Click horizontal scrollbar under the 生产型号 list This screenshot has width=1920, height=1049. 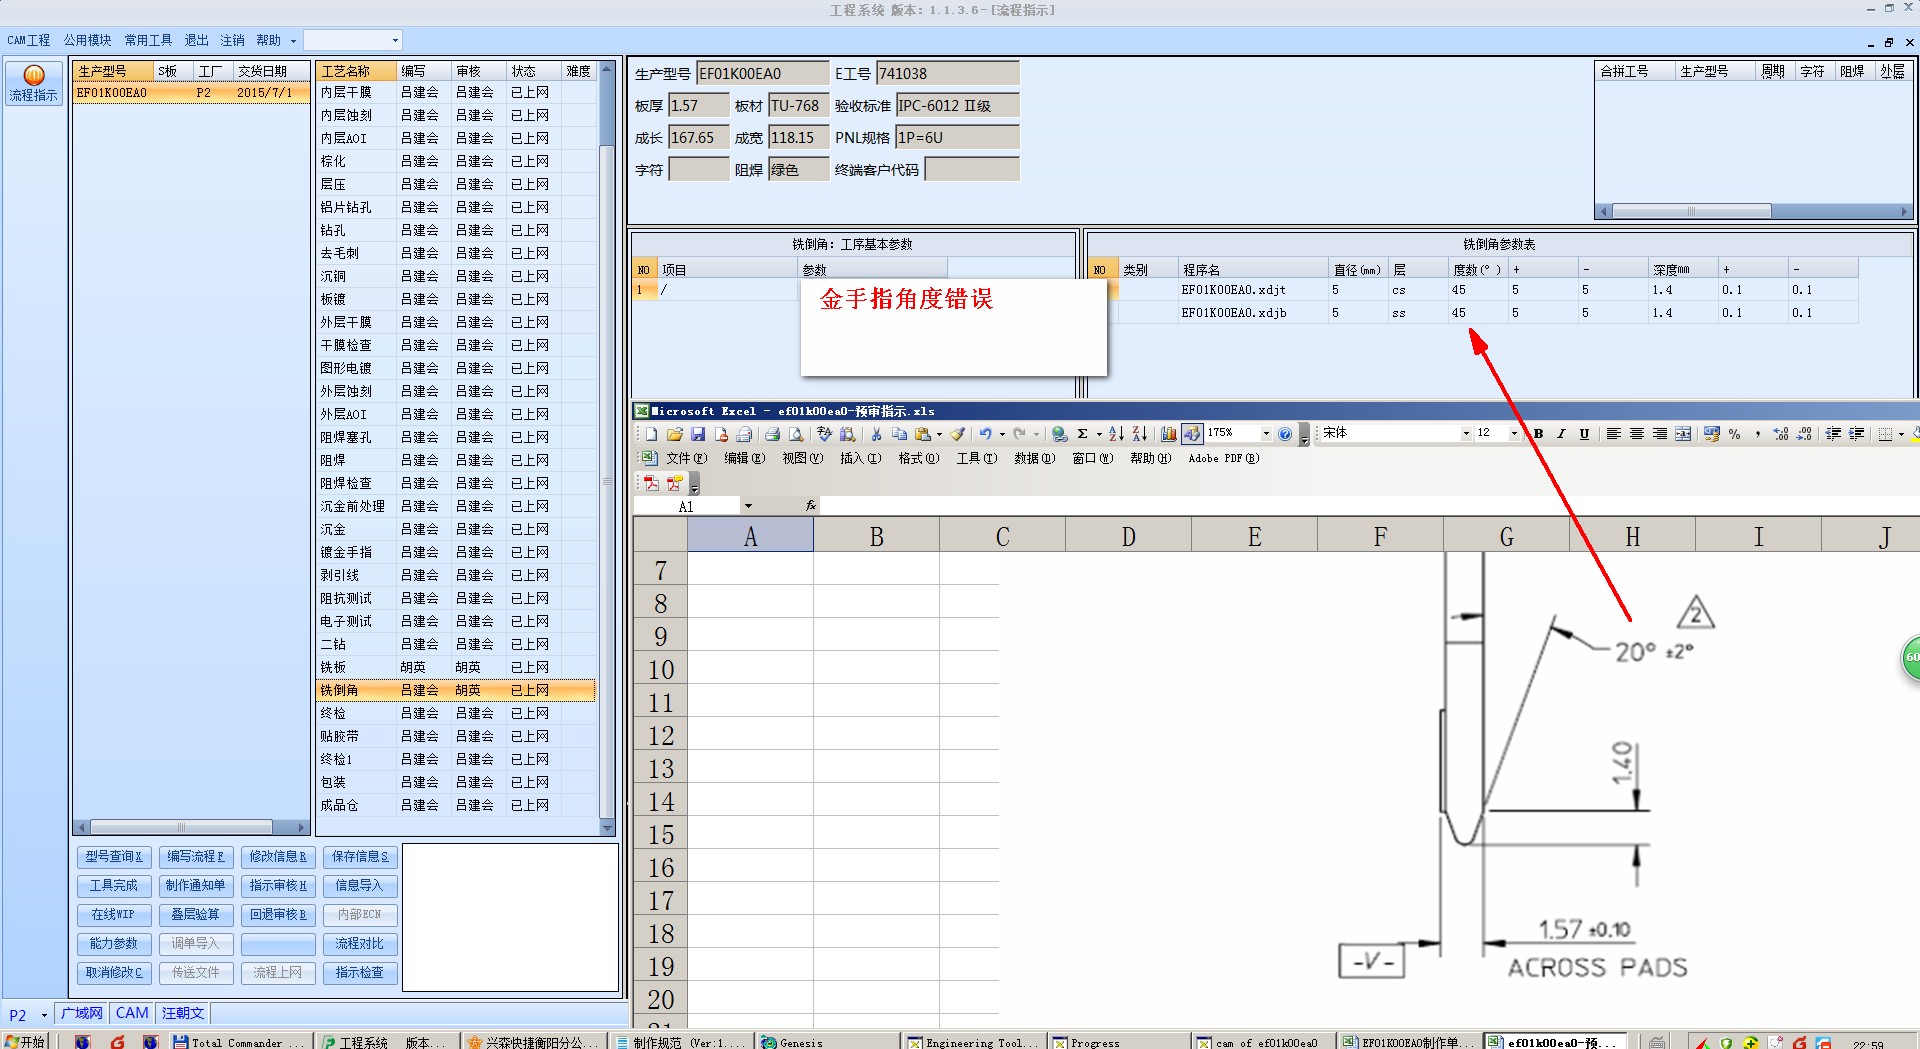click(190, 828)
